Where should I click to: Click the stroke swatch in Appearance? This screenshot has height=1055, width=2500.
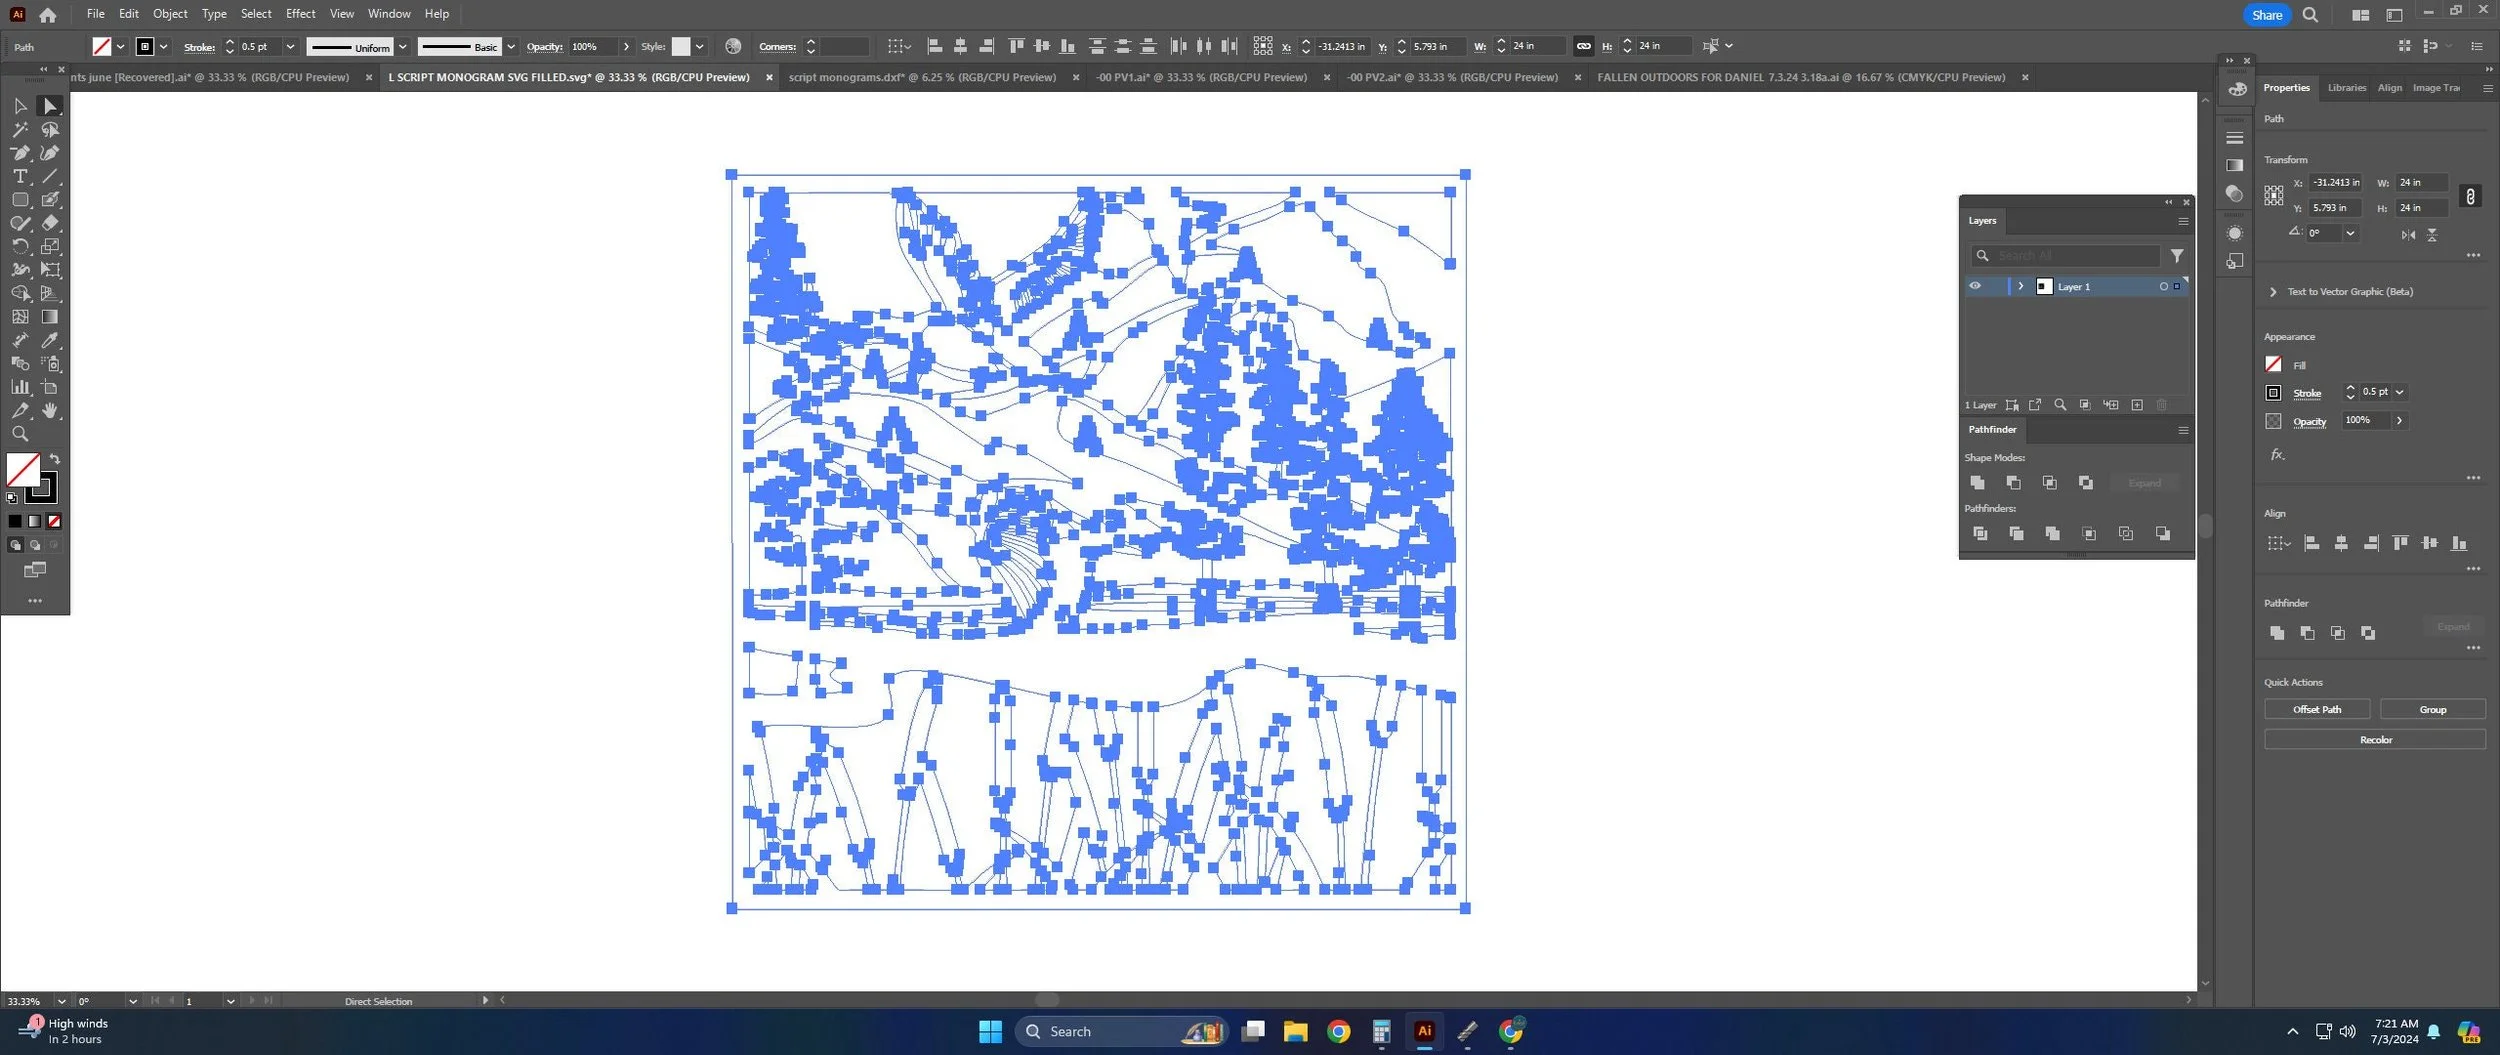[x=2273, y=393]
